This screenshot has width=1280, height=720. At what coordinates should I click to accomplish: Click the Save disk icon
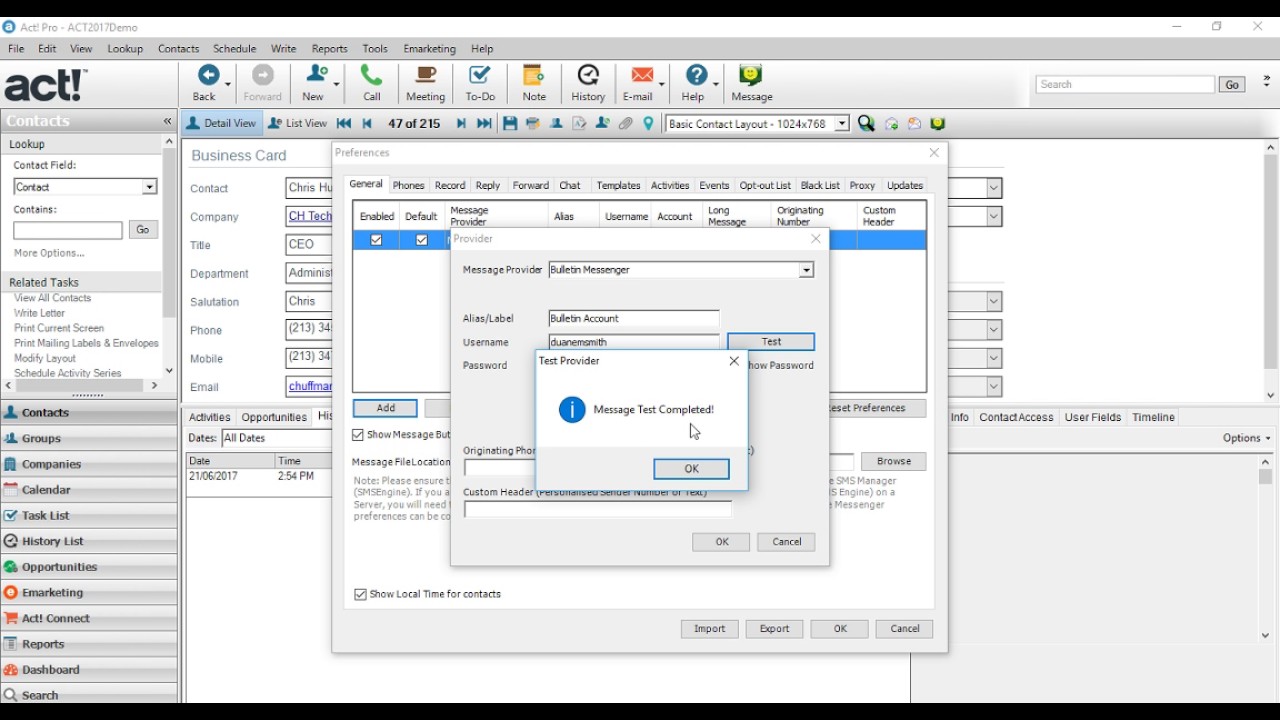pos(510,124)
